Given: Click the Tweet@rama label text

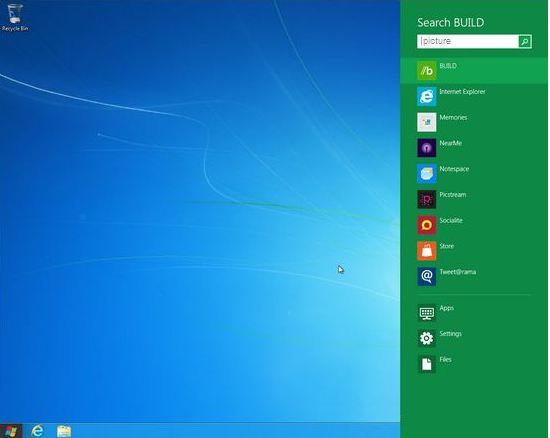Looking at the screenshot, I should pos(458,272).
